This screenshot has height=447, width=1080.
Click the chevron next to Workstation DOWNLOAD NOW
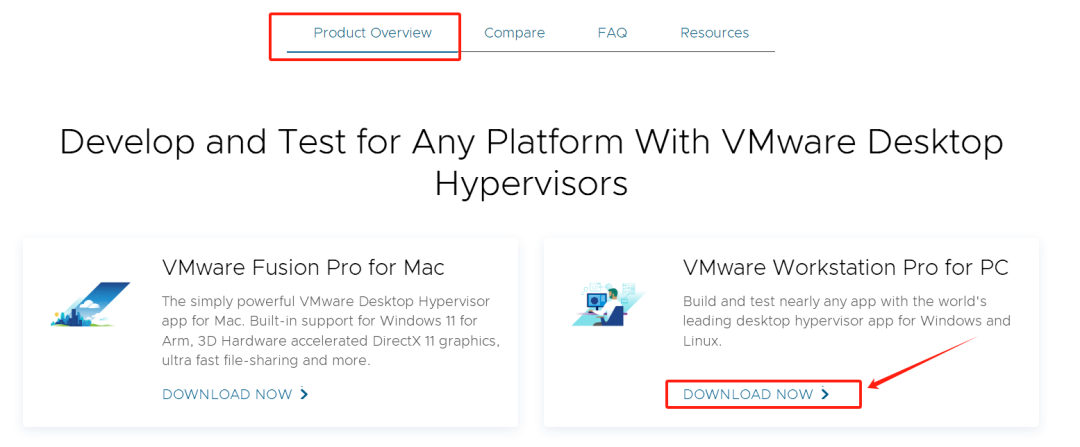pos(825,394)
